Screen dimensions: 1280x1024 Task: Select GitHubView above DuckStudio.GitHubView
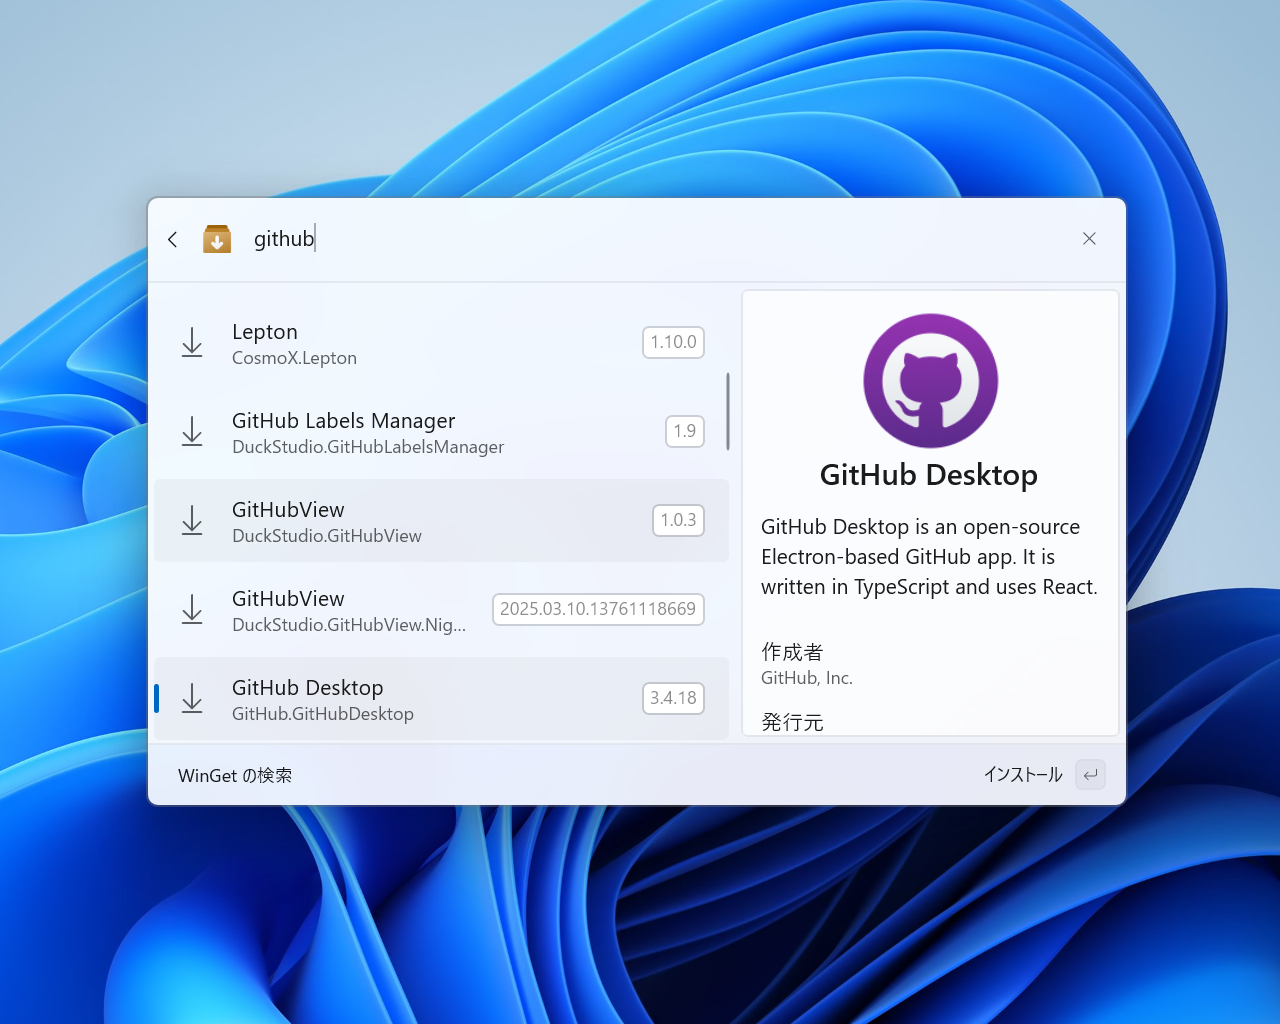point(288,510)
